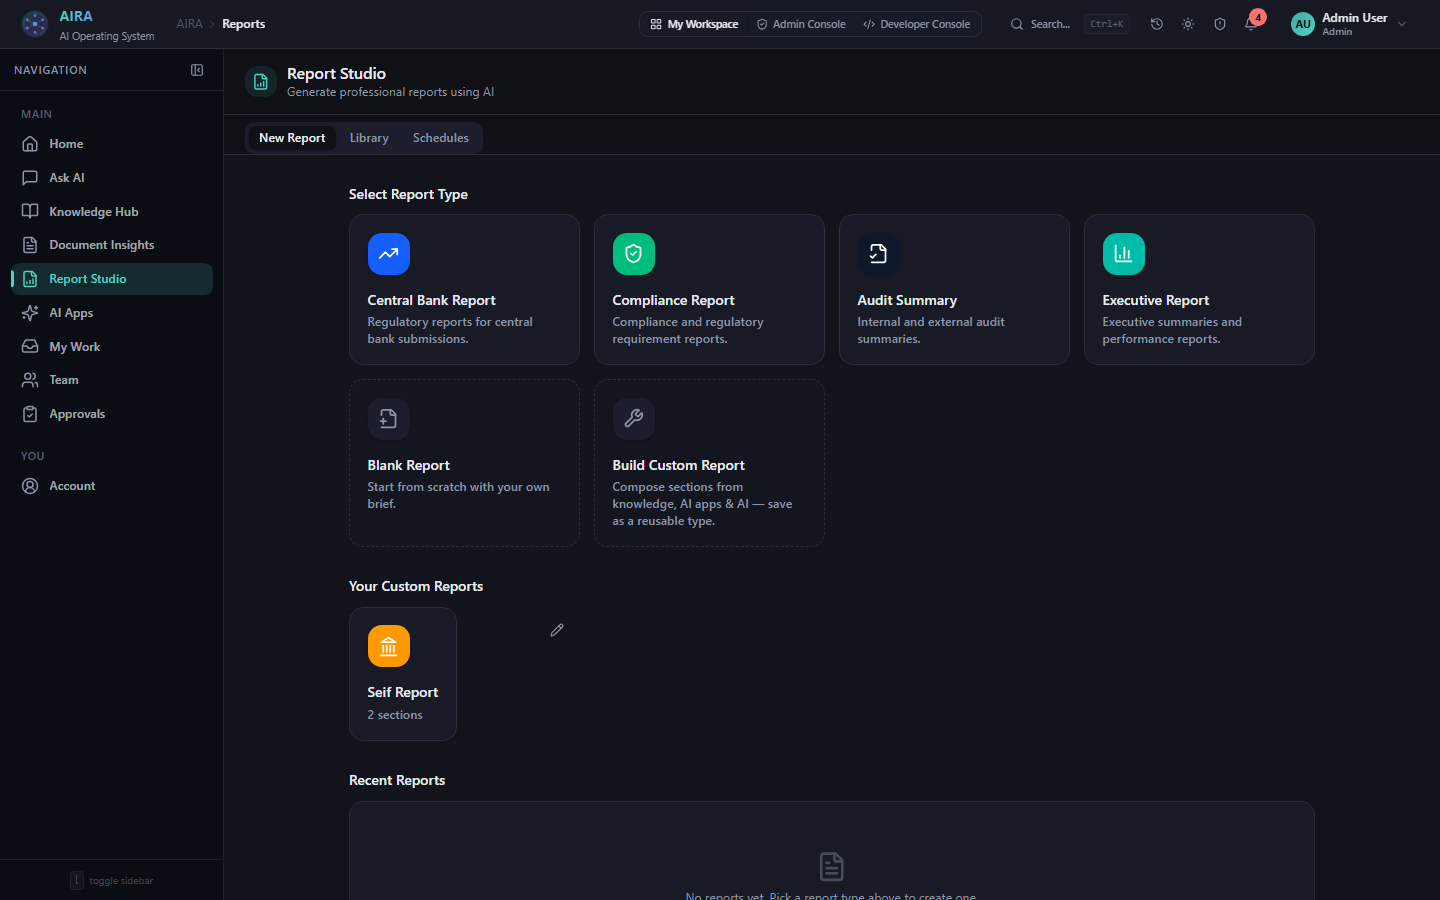Open the Developer Console
Image resolution: width=1440 pixels, height=900 pixels.
[917, 24]
